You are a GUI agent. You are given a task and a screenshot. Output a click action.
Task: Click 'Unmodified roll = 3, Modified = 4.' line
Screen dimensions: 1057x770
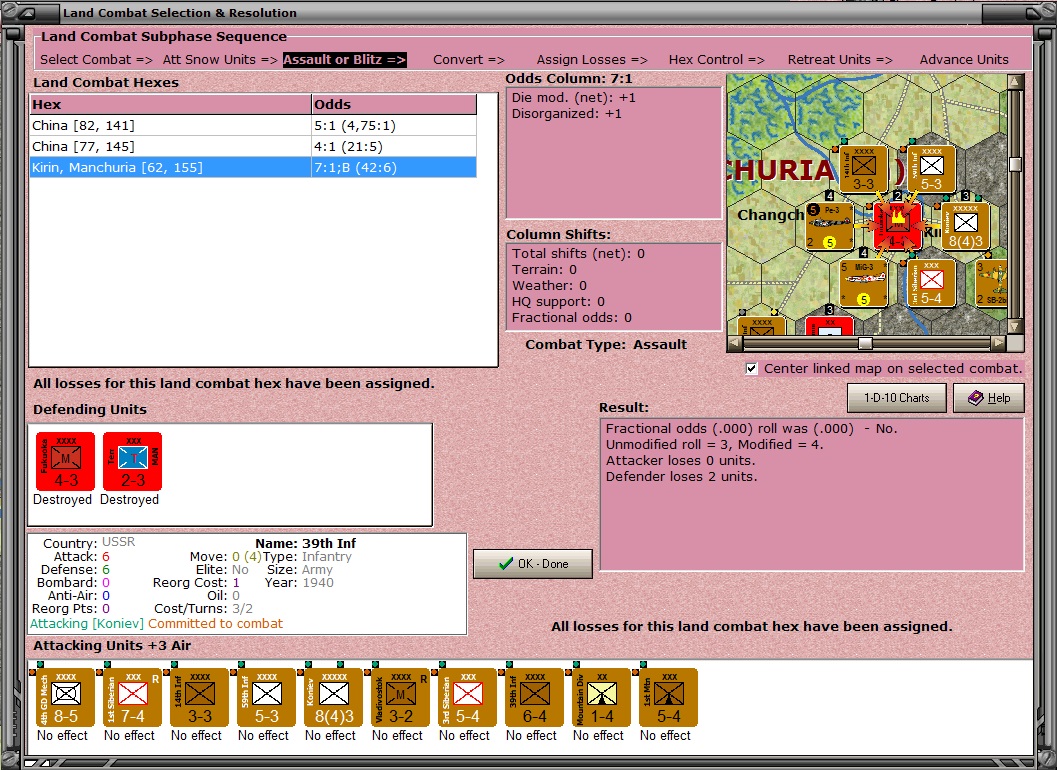(715, 444)
